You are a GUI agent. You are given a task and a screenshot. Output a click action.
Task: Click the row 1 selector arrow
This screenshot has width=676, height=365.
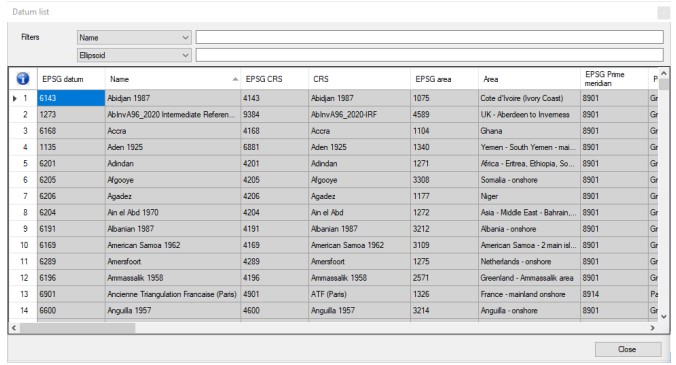(15, 98)
